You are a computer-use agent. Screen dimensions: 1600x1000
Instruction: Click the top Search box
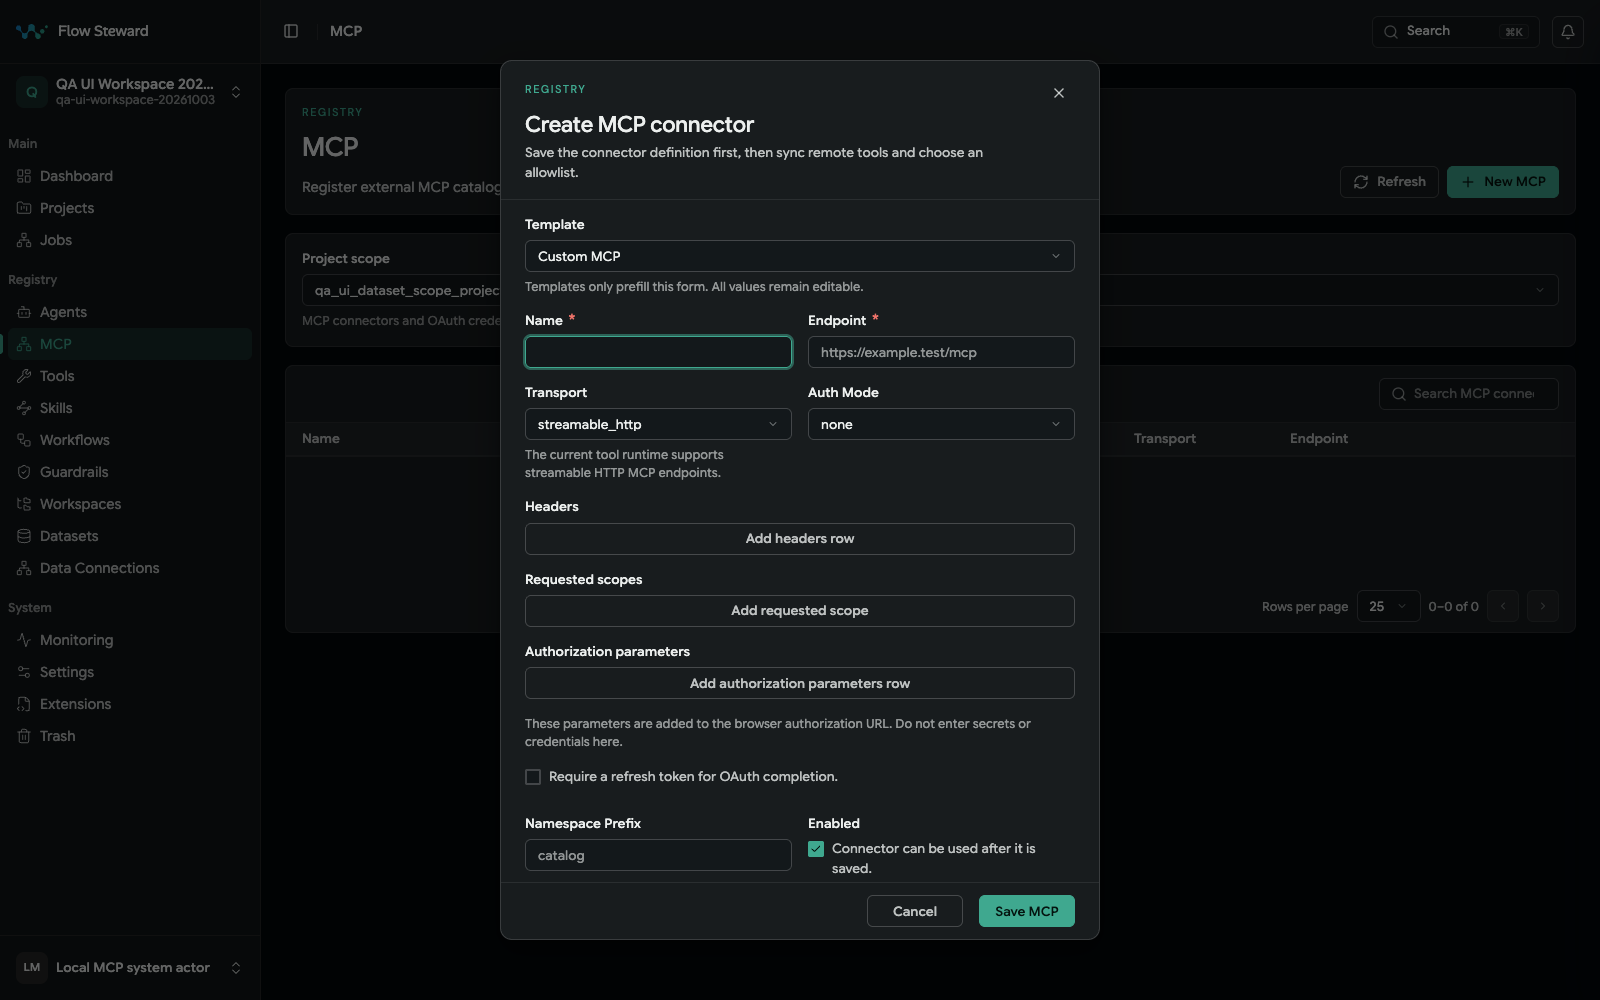[x=1456, y=31]
